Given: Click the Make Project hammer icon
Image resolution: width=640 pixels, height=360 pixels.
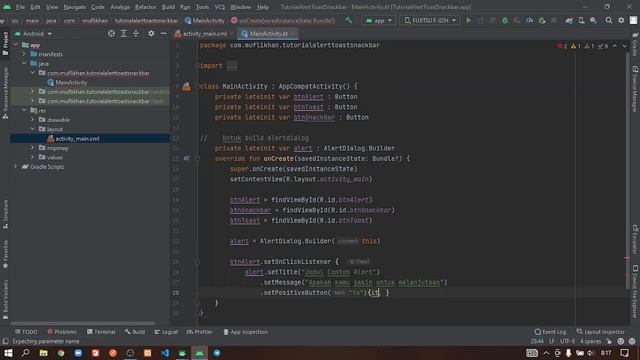Looking at the screenshot, I should 348,20.
